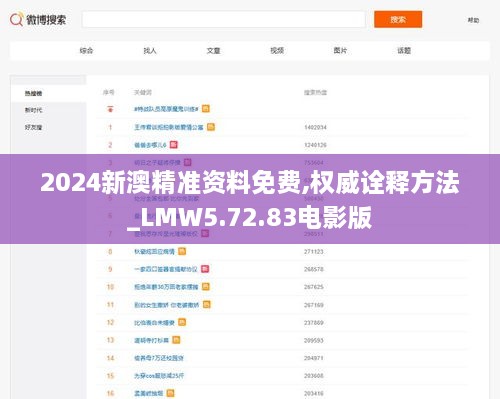Click the red badge beside rank 9 keyword
The width and height of the screenshot is (500, 399).
[x=205, y=269]
